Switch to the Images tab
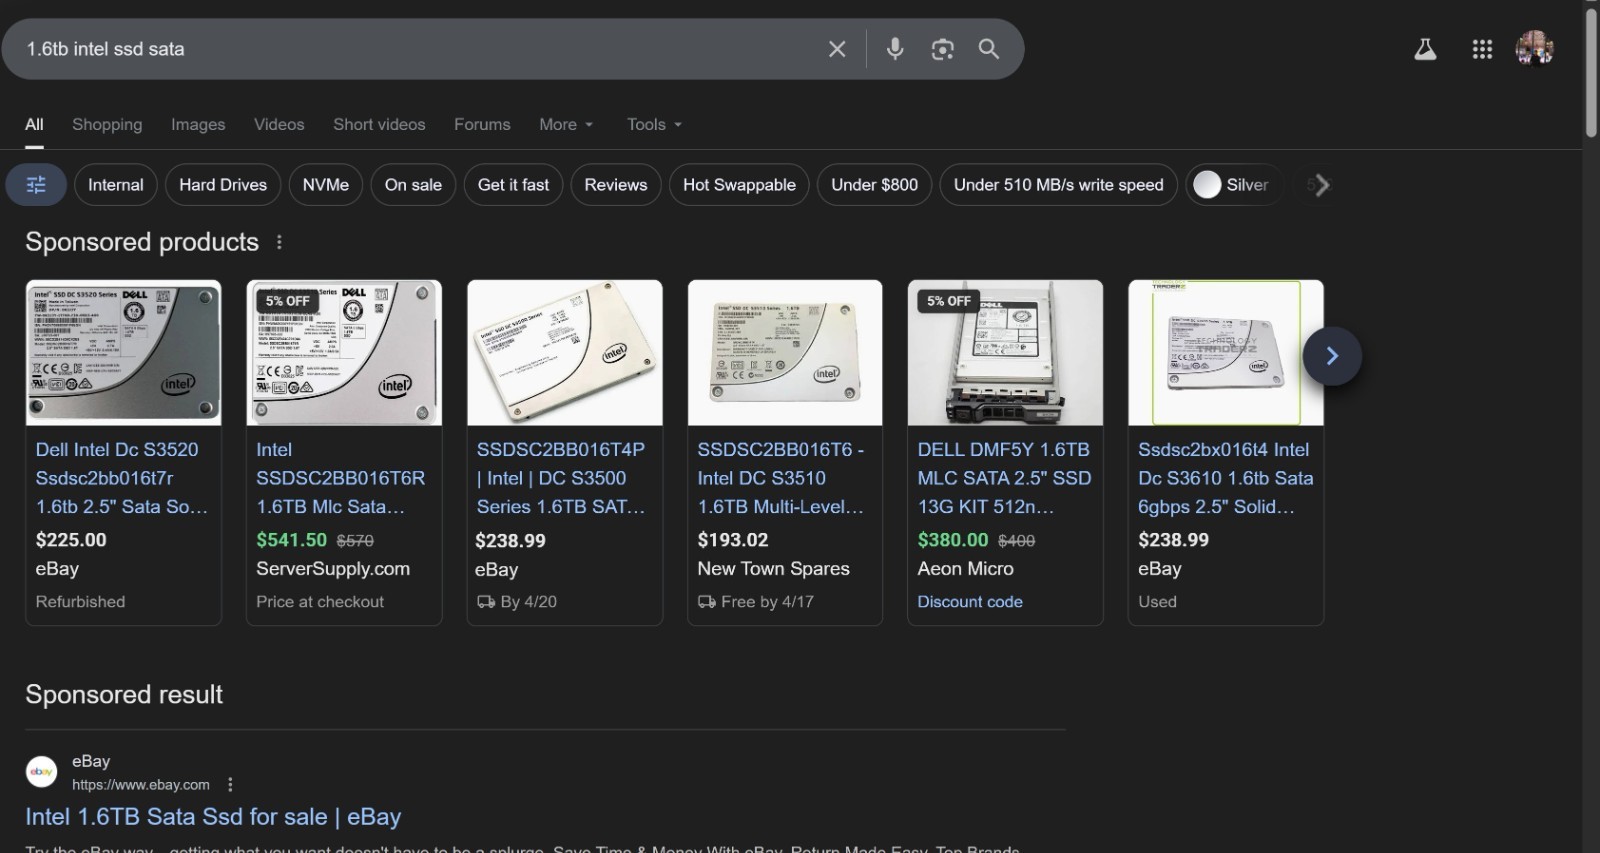 (x=198, y=124)
